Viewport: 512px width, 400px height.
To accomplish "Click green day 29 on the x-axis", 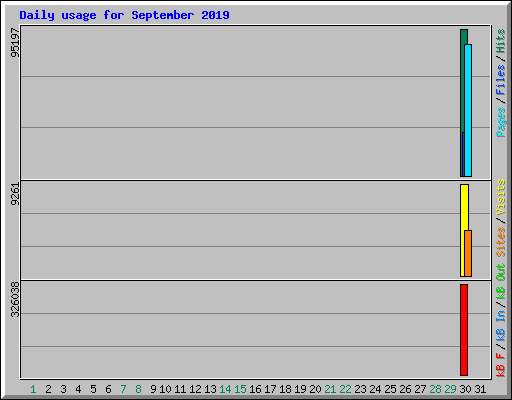I will [x=450, y=389].
